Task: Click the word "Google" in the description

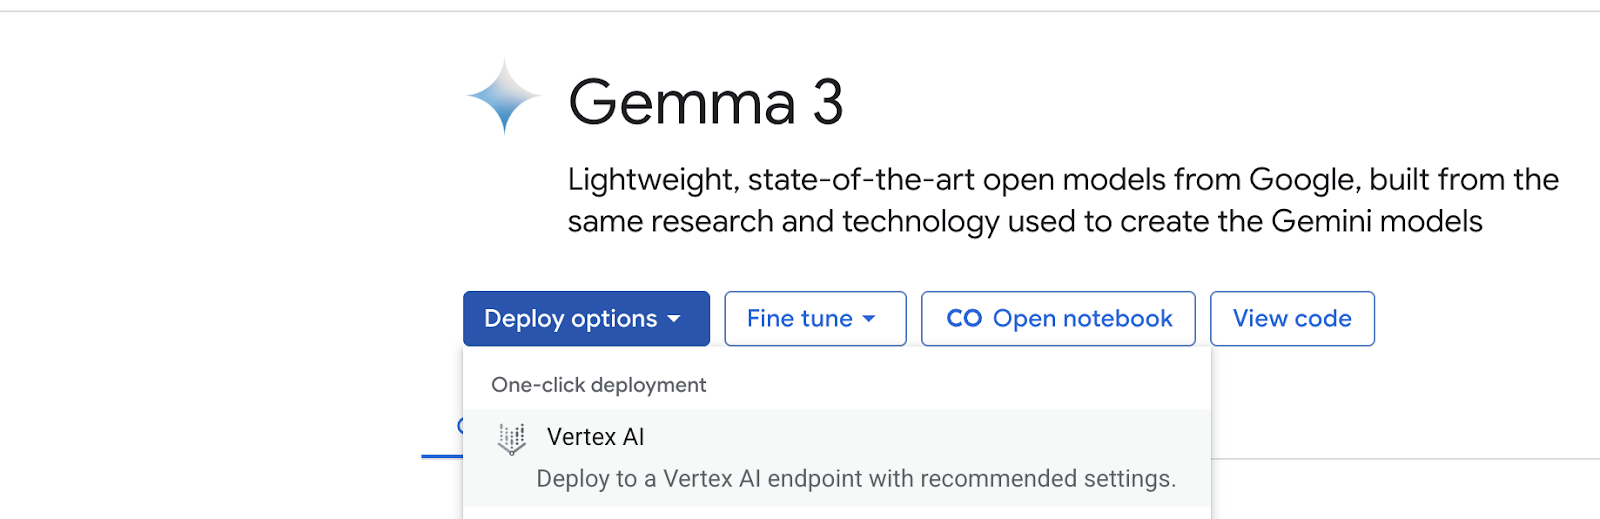Action: 1303,180
